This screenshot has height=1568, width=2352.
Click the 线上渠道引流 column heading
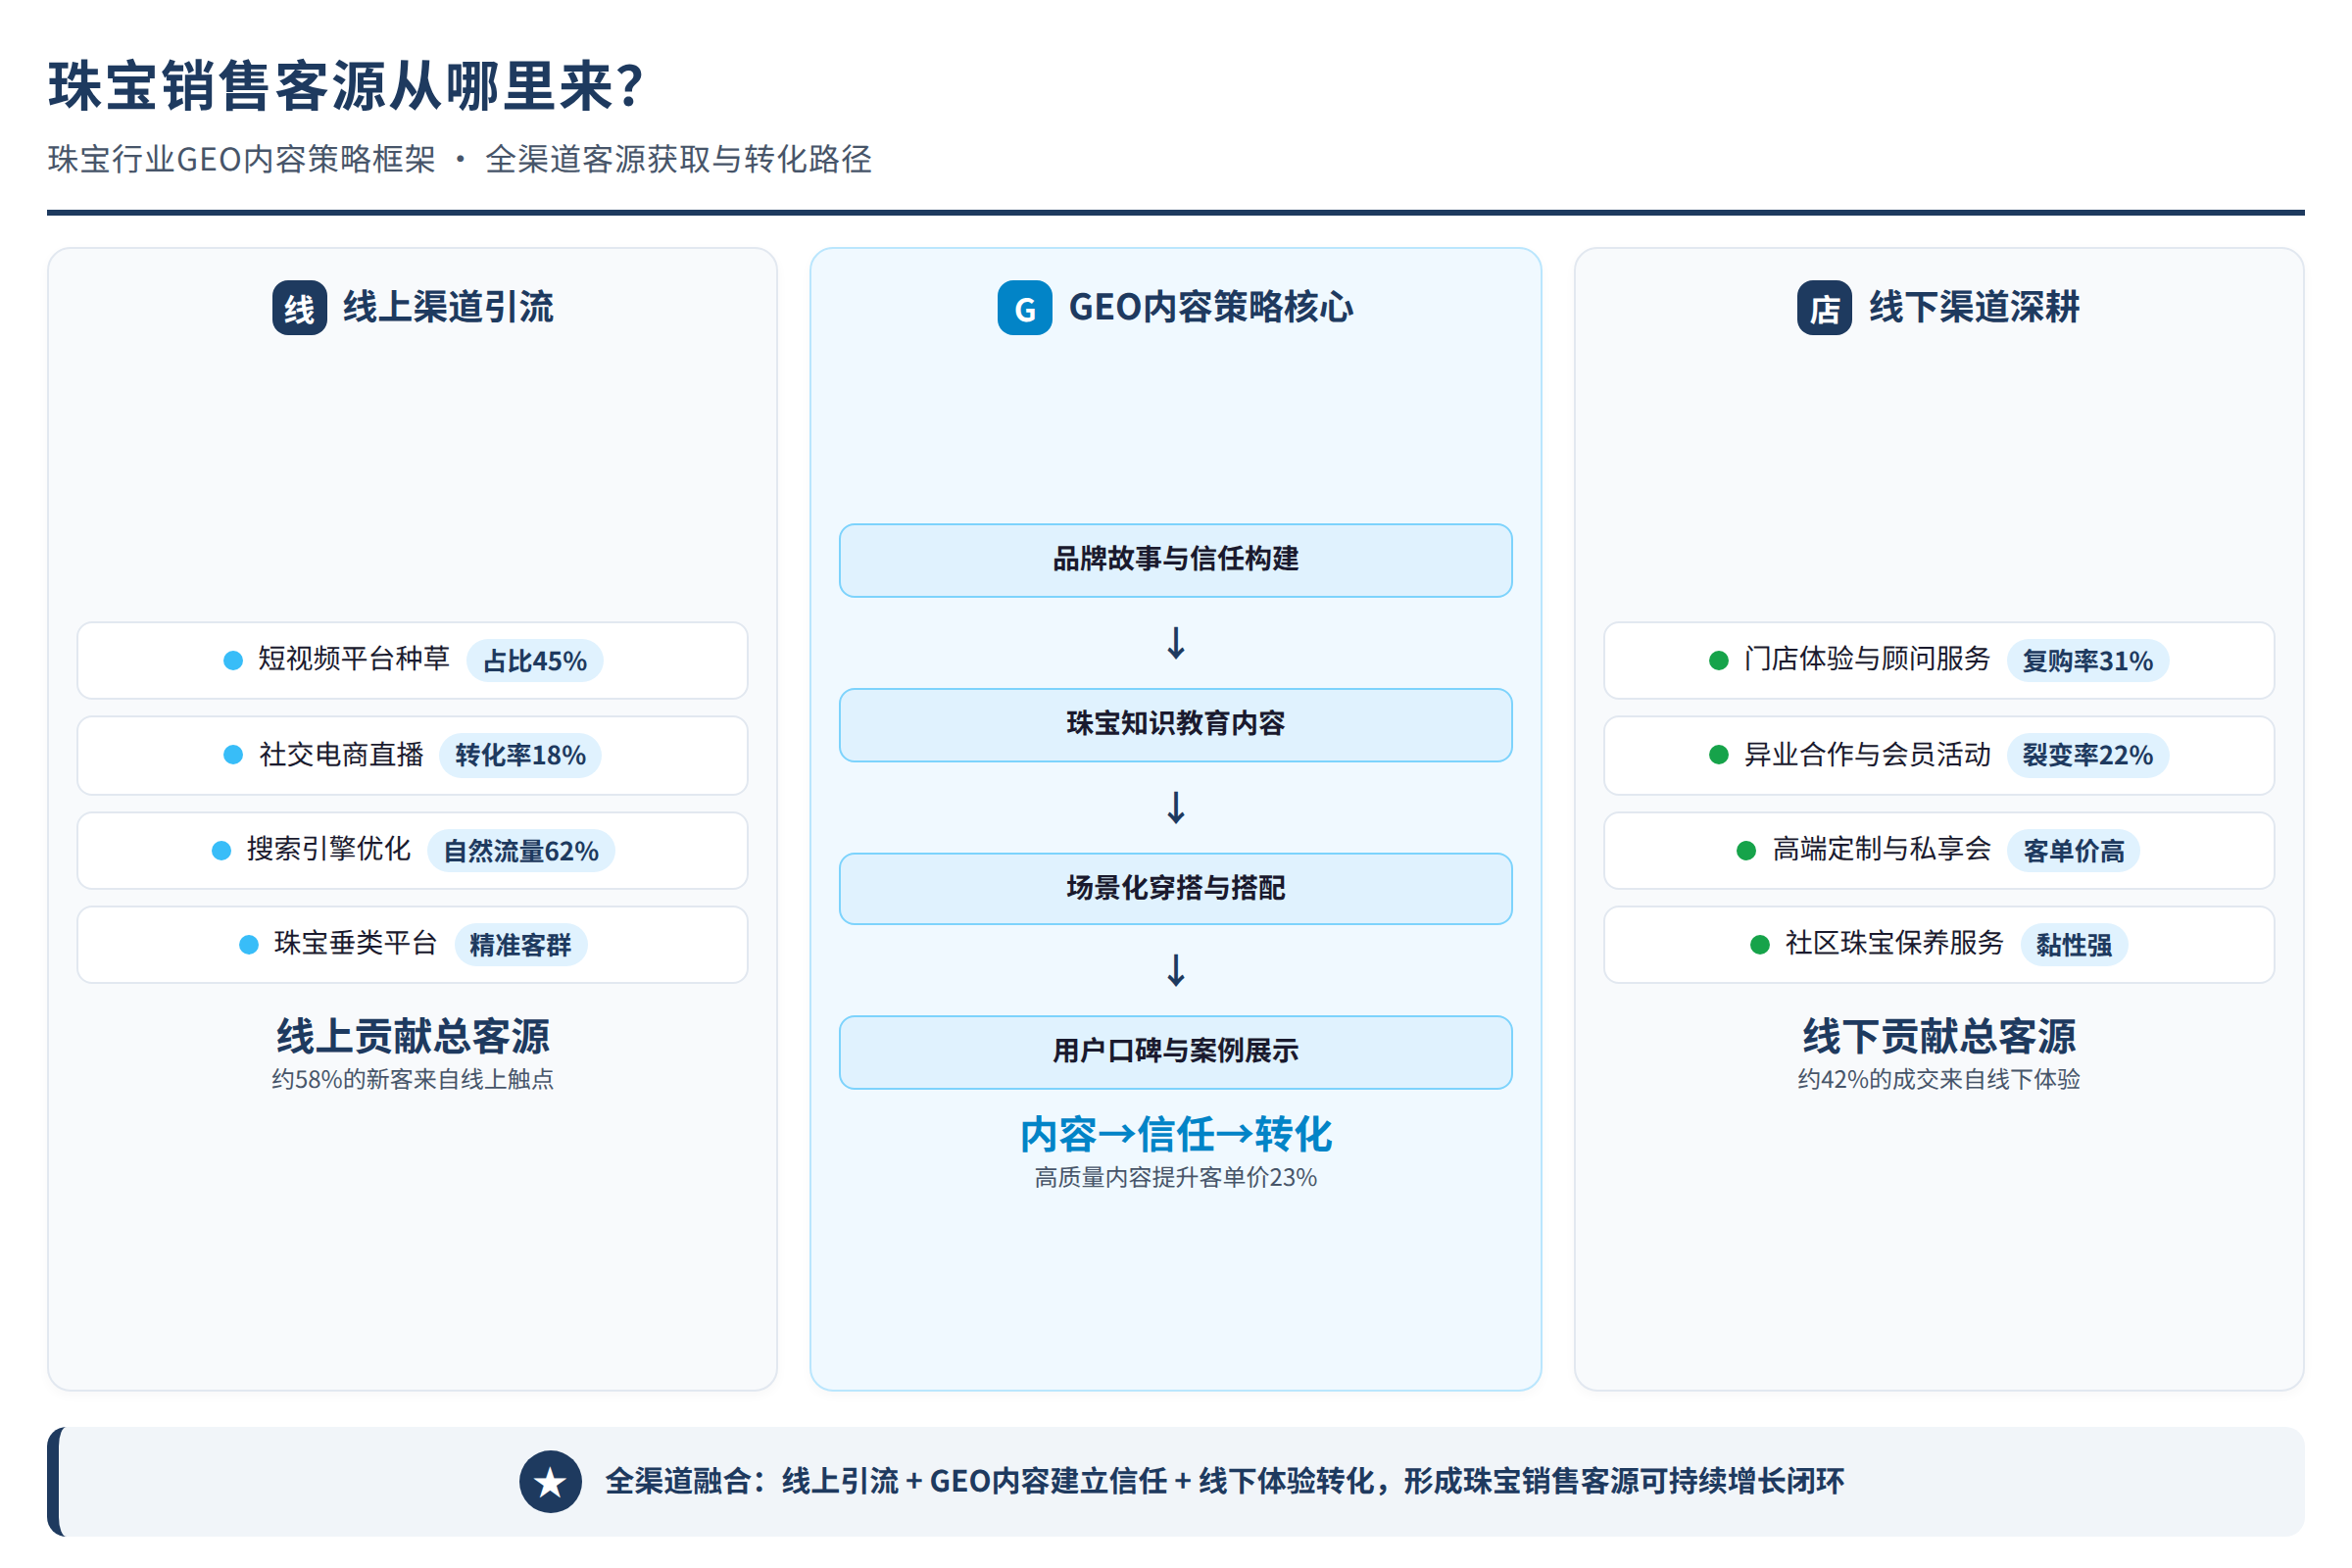(x=448, y=308)
